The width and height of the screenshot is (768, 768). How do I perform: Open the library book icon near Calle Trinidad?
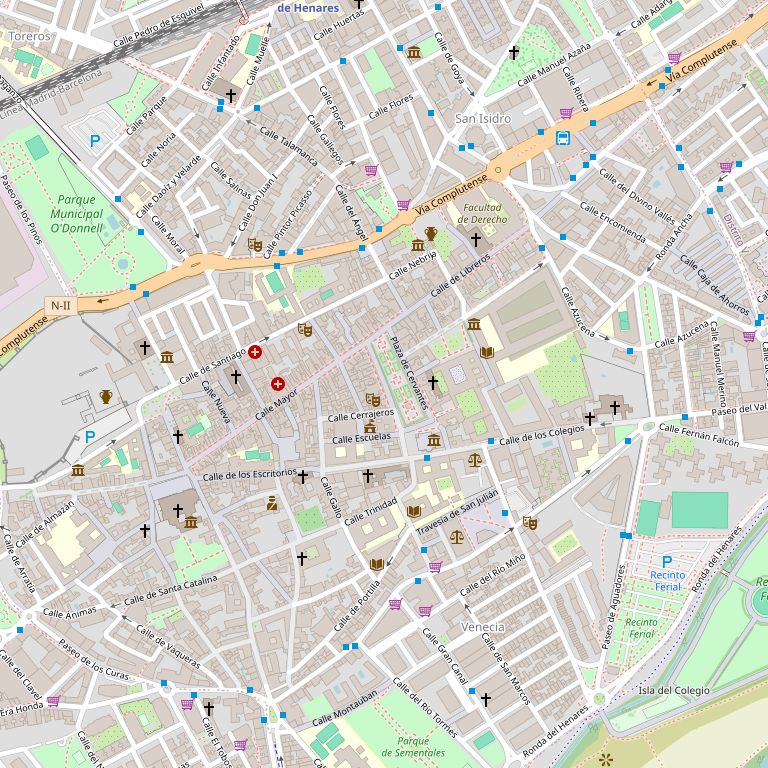414,512
